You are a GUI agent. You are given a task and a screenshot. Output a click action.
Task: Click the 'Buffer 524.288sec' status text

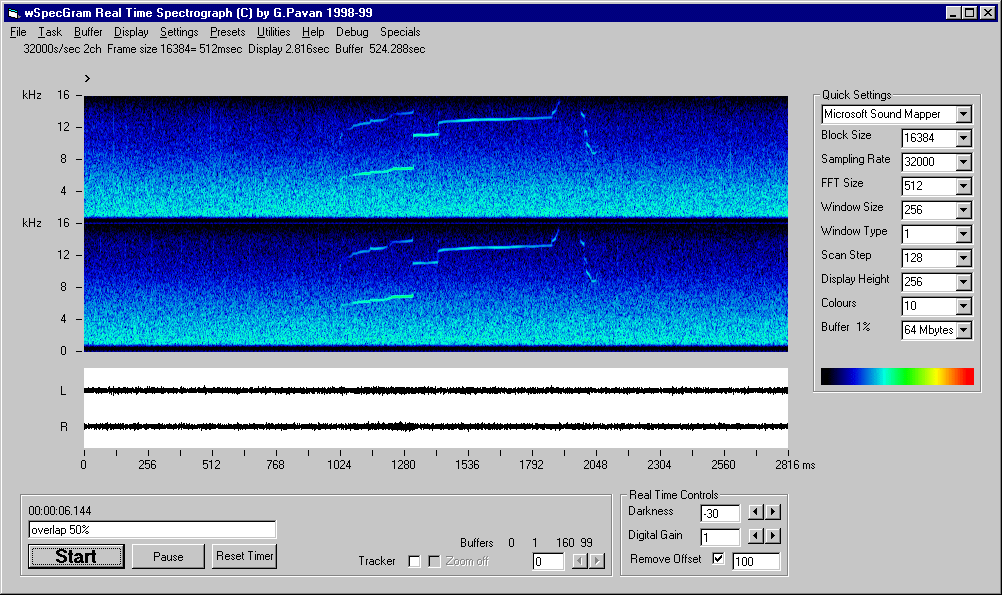[x=380, y=49]
